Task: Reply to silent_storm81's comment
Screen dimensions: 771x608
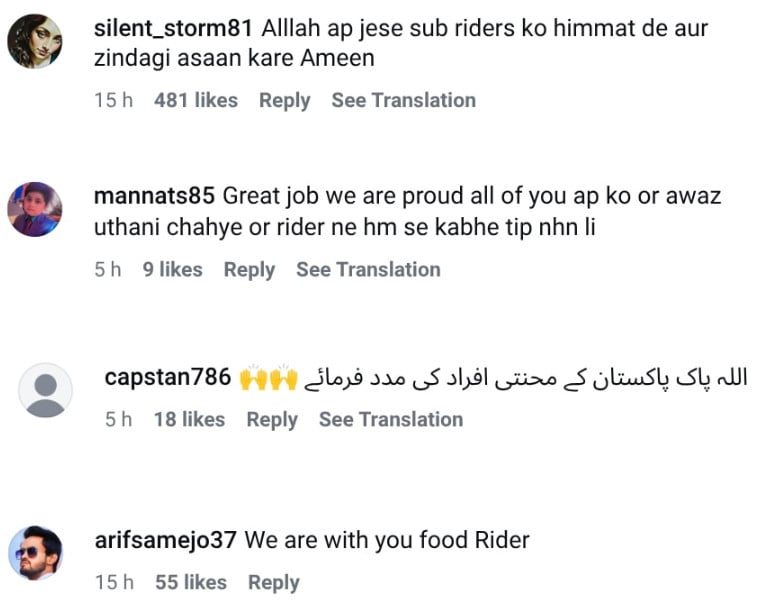Action: (284, 100)
